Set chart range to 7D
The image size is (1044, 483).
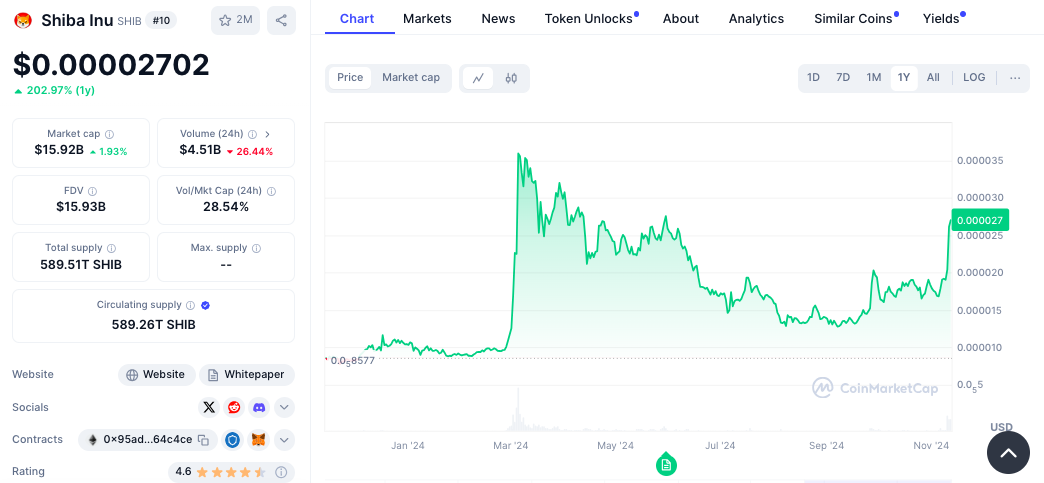click(843, 77)
